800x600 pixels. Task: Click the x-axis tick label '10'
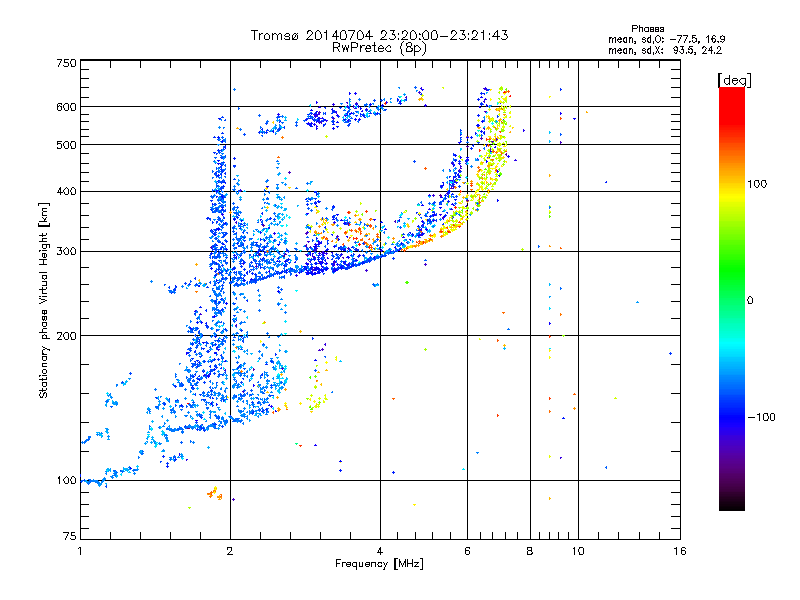pos(578,551)
